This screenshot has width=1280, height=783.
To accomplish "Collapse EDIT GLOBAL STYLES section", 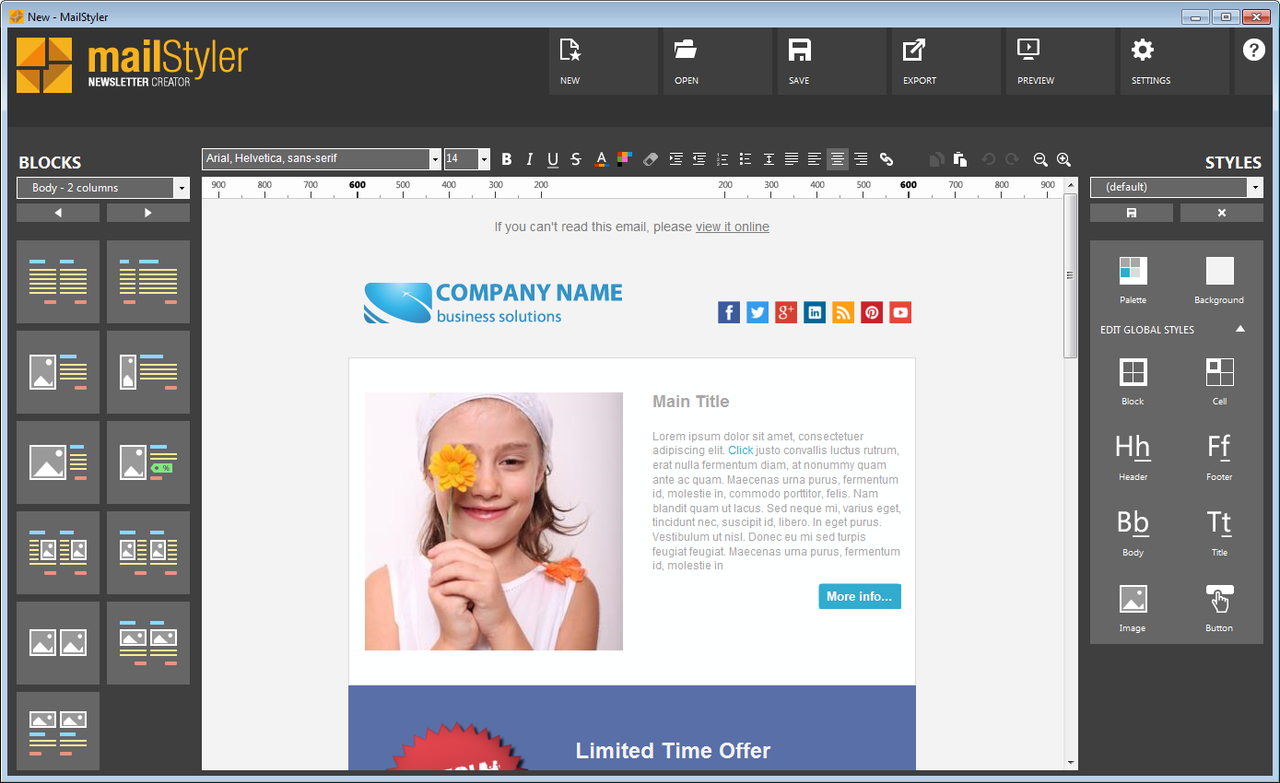I will [x=1240, y=329].
